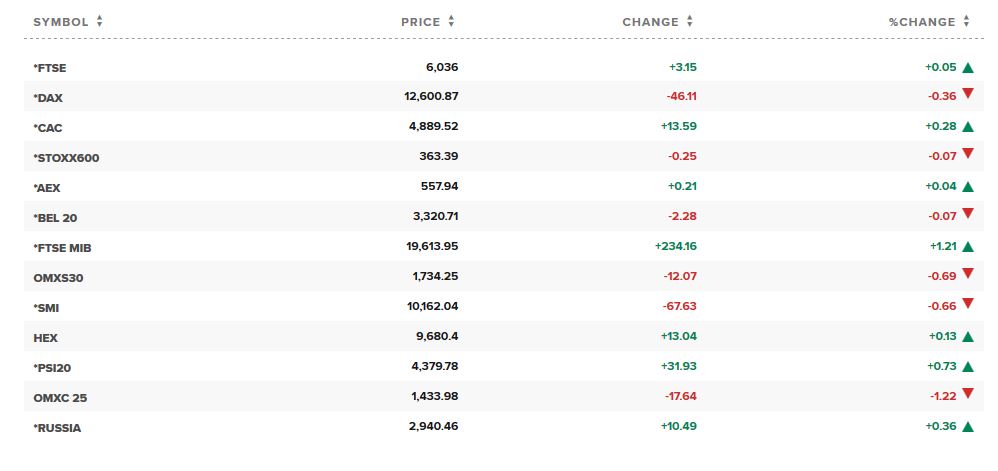
Task: Sort table by the PRICE column arrows
Action: 451,21
